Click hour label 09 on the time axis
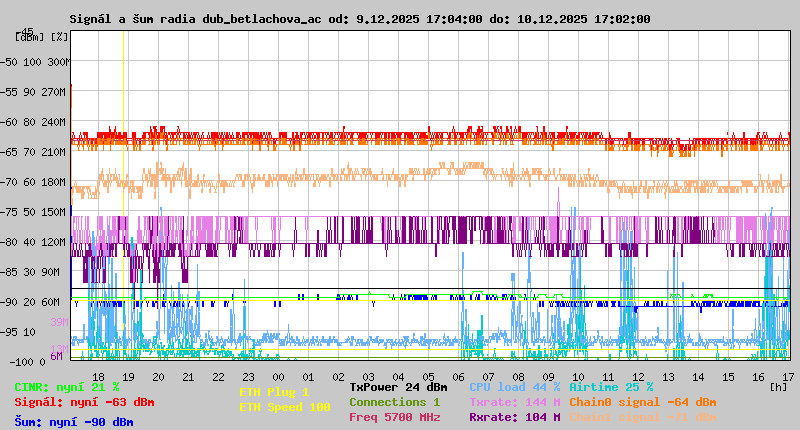The width and height of the screenshot is (800, 430). pos(548,377)
